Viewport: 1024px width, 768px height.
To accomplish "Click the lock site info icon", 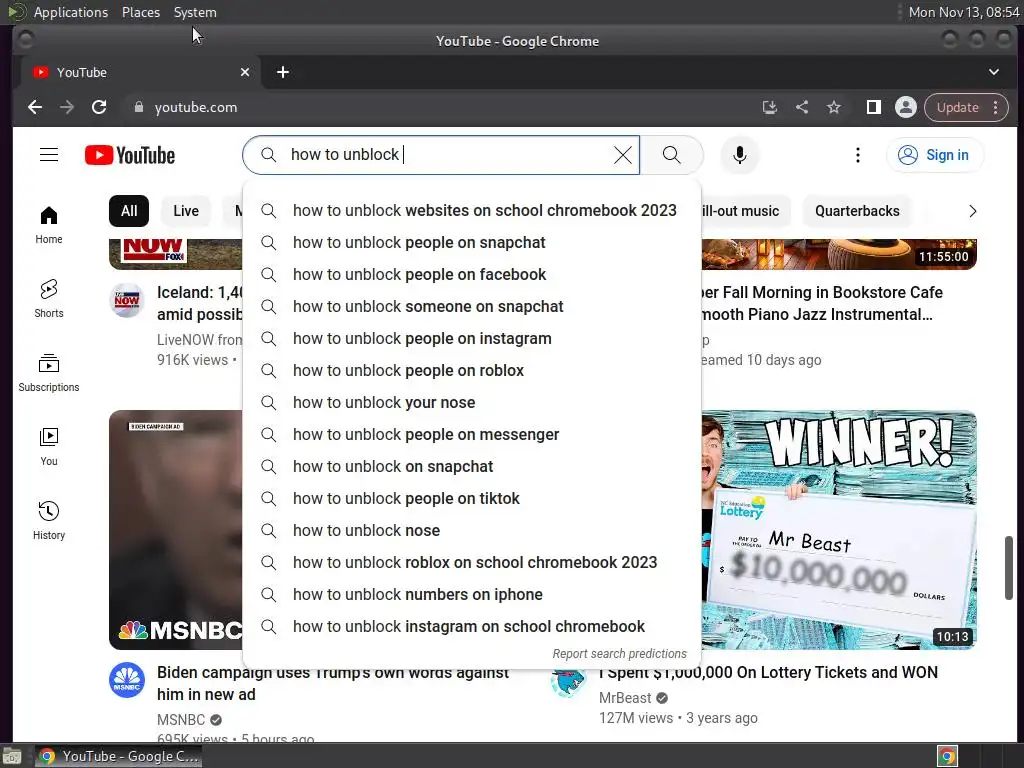I will [138, 107].
